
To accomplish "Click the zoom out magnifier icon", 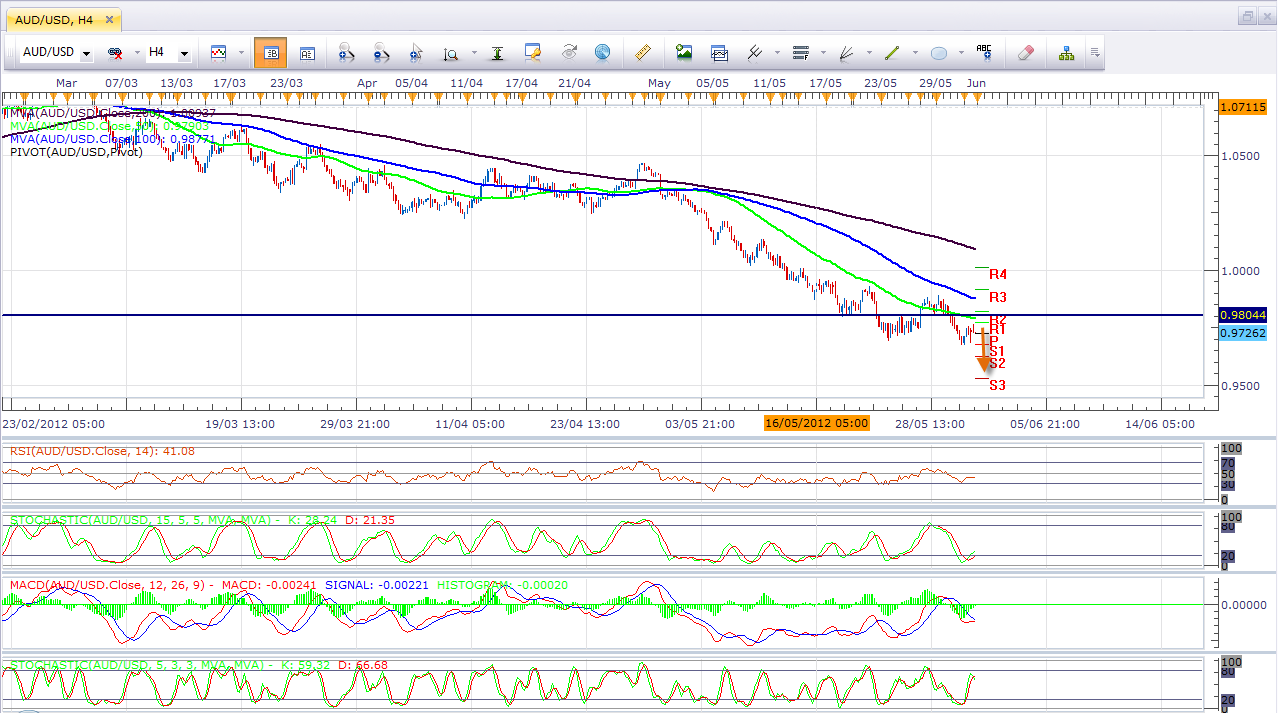I will 382,52.
